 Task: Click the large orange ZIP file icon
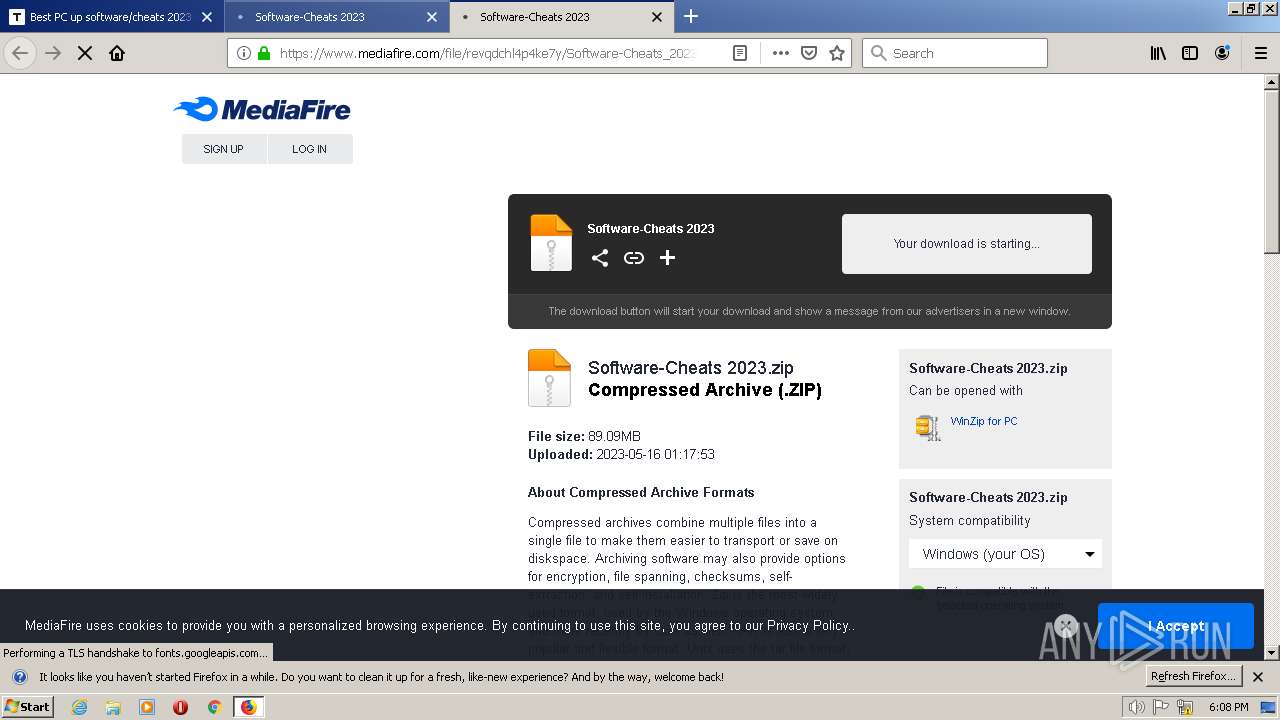coord(549,378)
